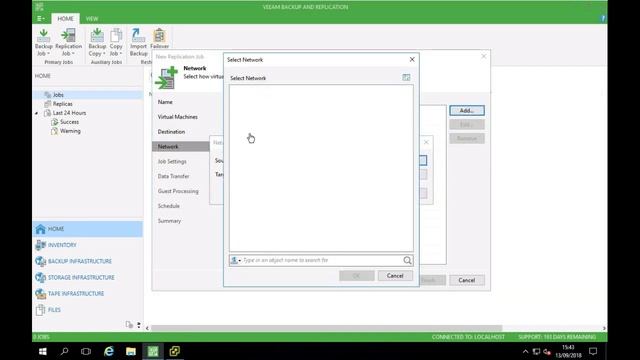Screen dimensions: 640x360
Task: Click the Failover ribbon icon
Action: (x=160, y=39)
